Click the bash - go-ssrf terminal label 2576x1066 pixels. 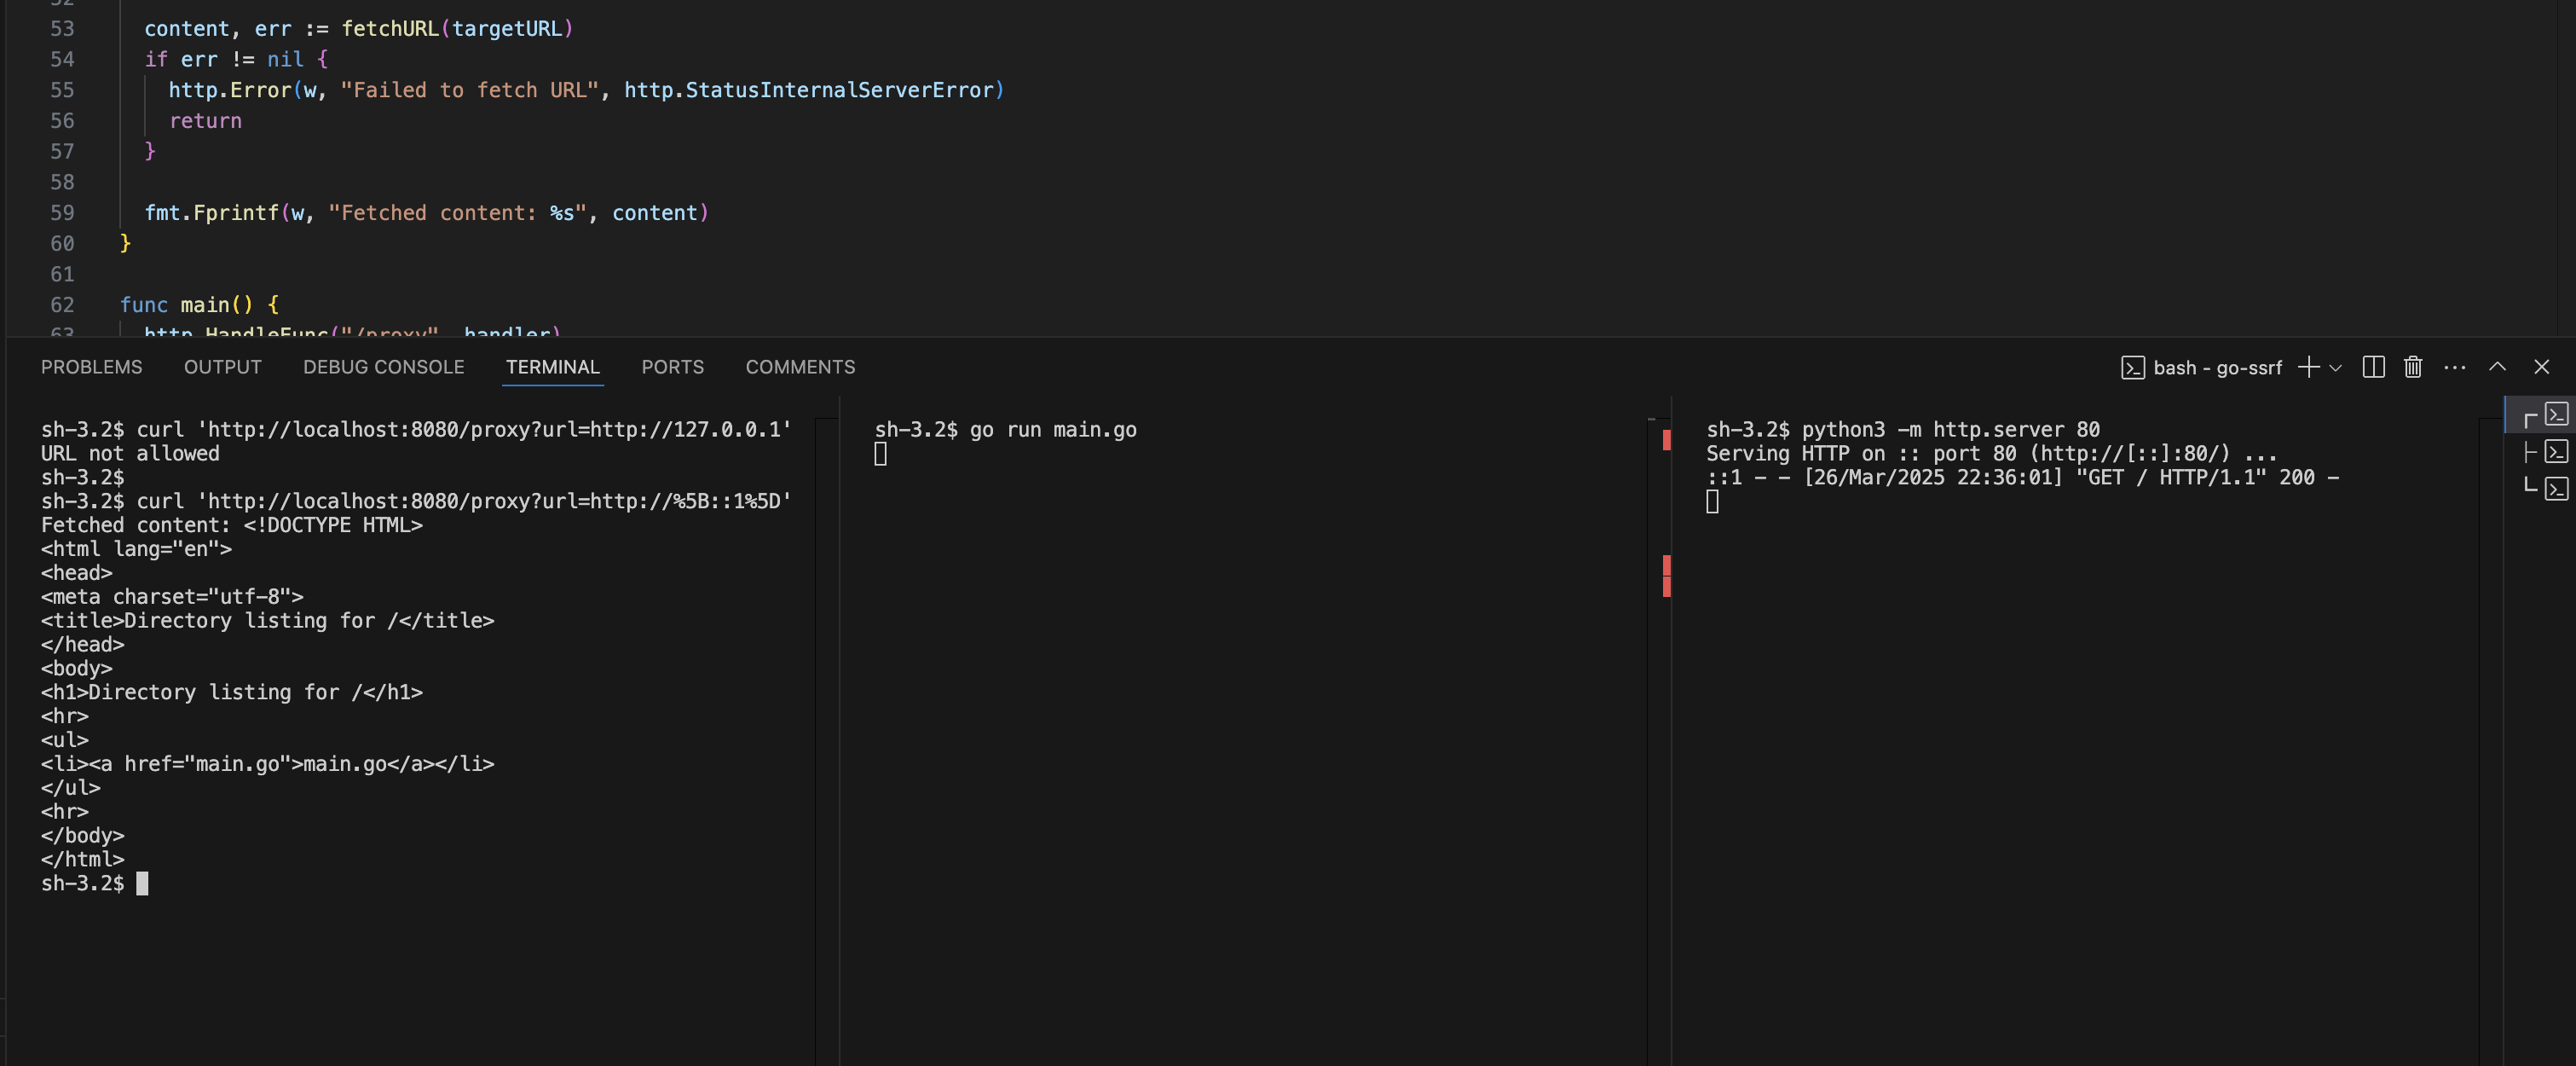[x=2201, y=367]
